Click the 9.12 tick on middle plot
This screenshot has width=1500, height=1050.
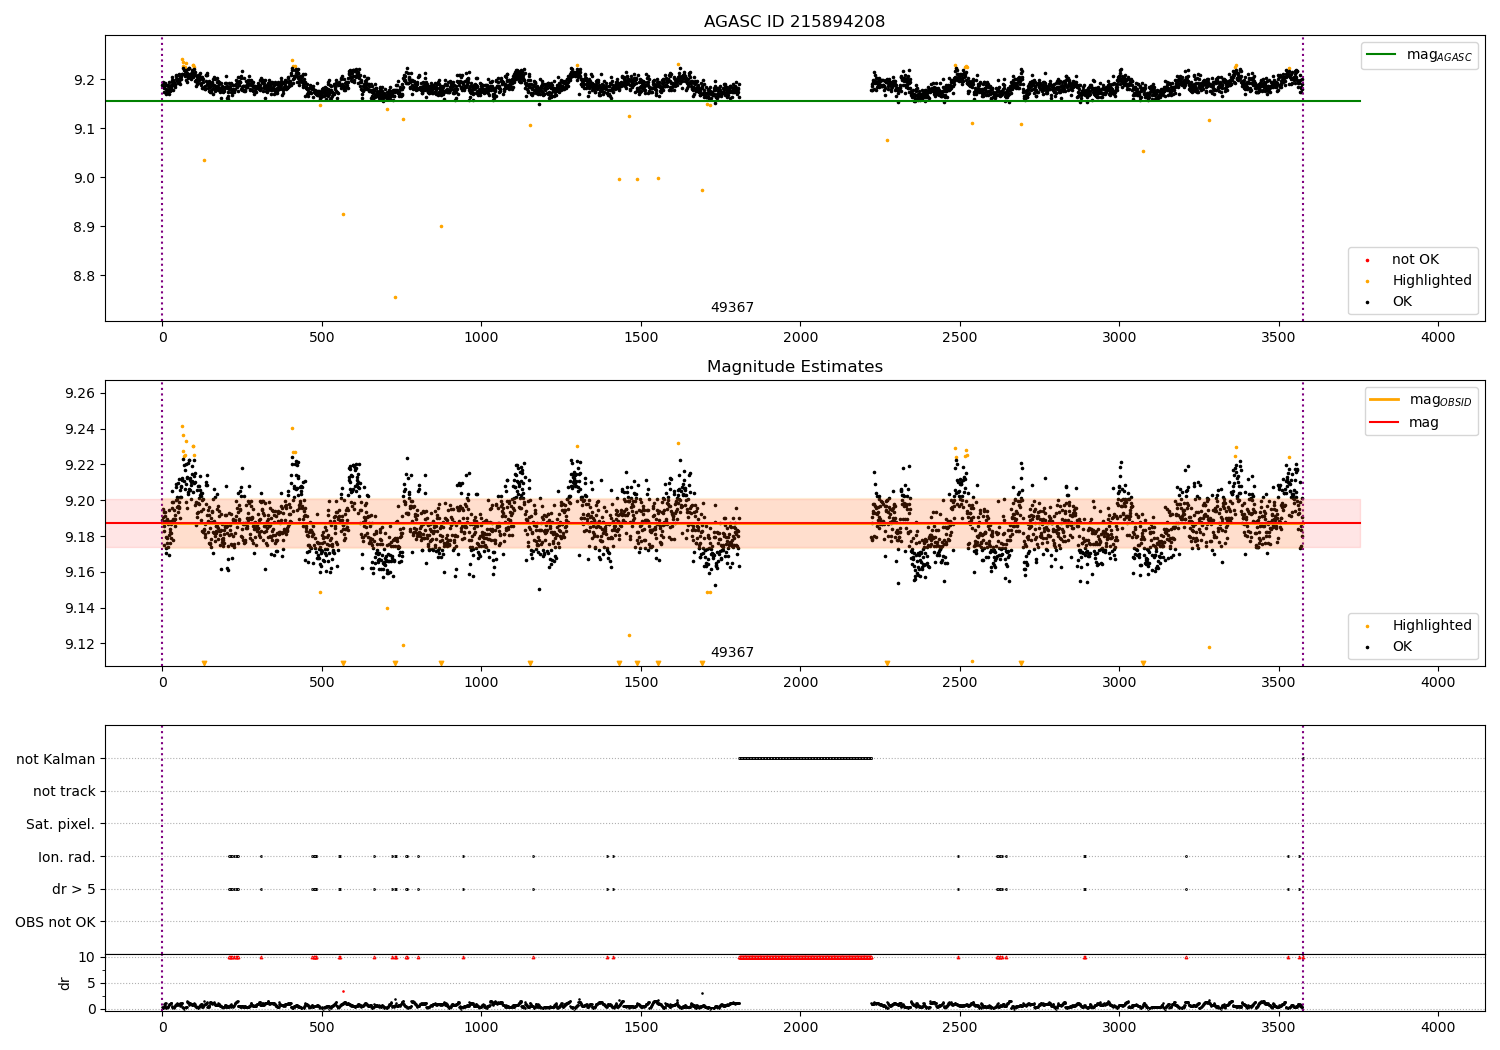point(80,644)
